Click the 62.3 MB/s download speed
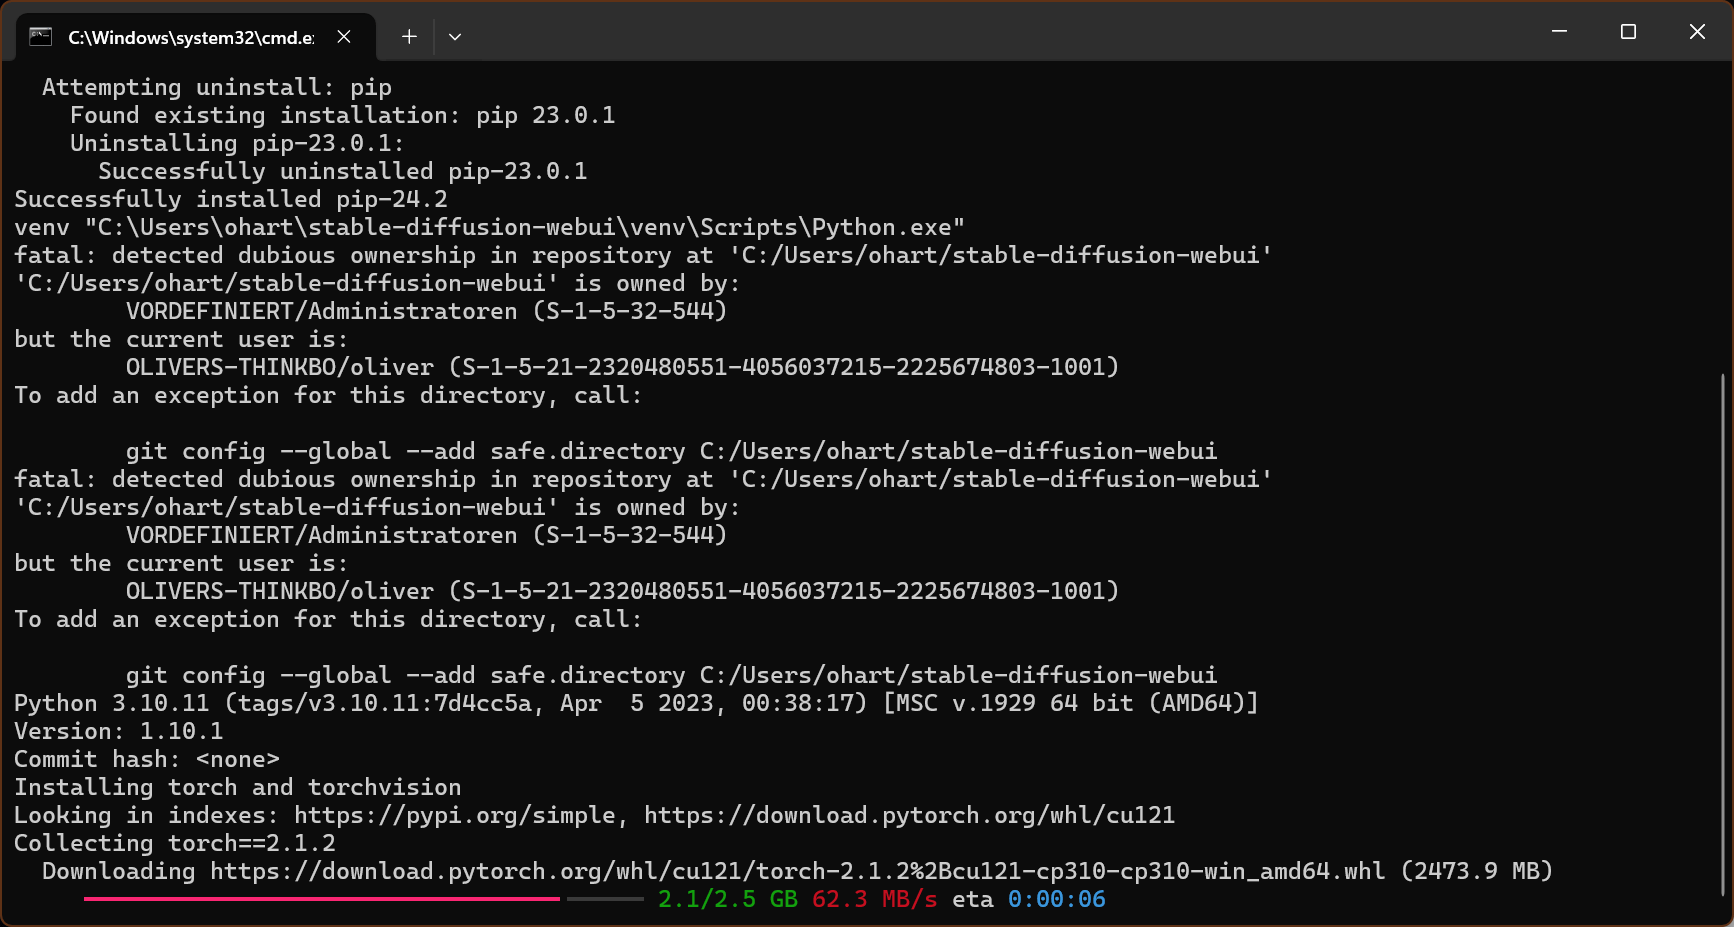 point(874,899)
